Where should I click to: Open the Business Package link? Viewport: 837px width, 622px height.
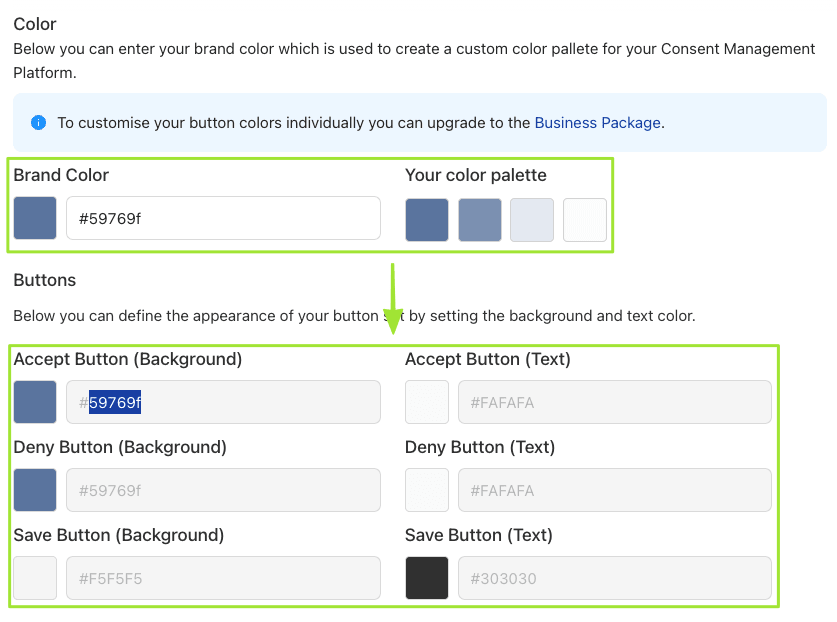click(x=597, y=123)
